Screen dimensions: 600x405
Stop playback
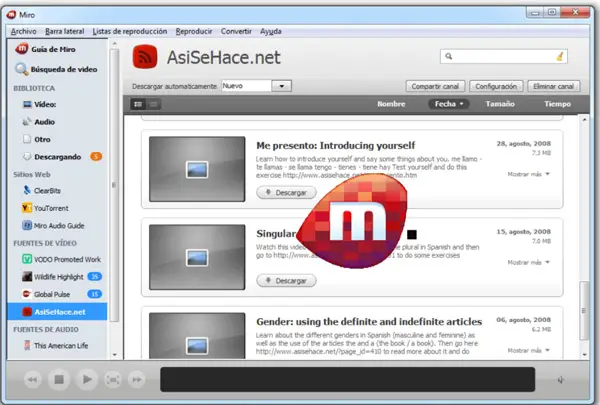pos(59,379)
